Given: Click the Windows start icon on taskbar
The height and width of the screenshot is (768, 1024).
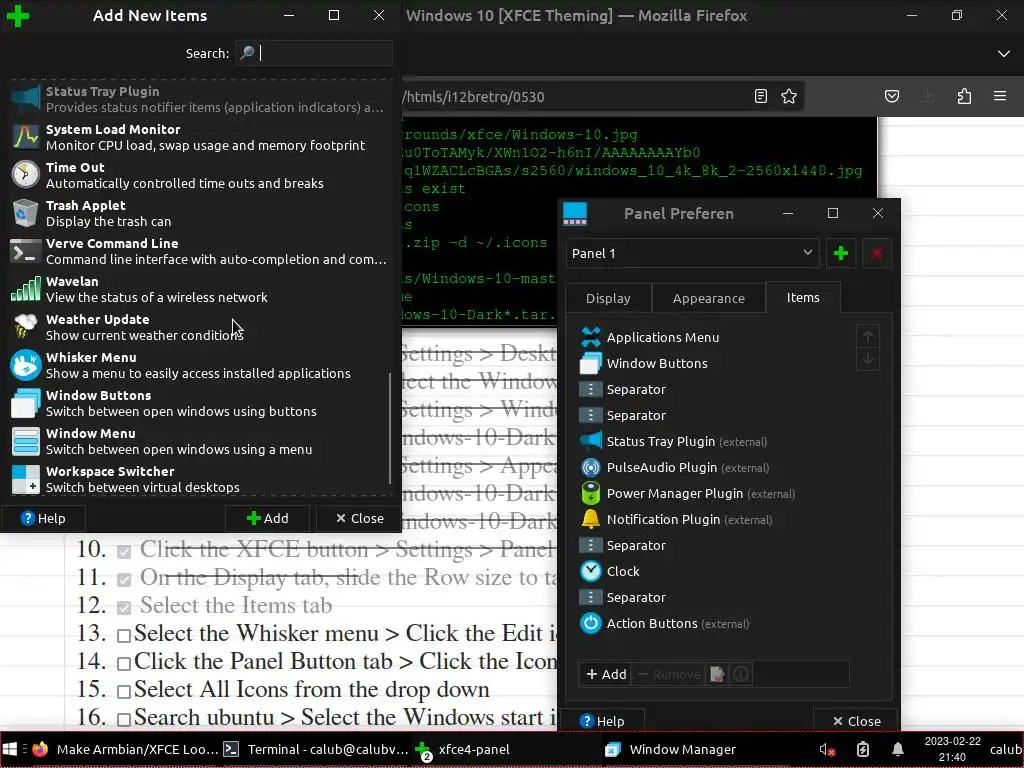Looking at the screenshot, I should [x=10, y=749].
